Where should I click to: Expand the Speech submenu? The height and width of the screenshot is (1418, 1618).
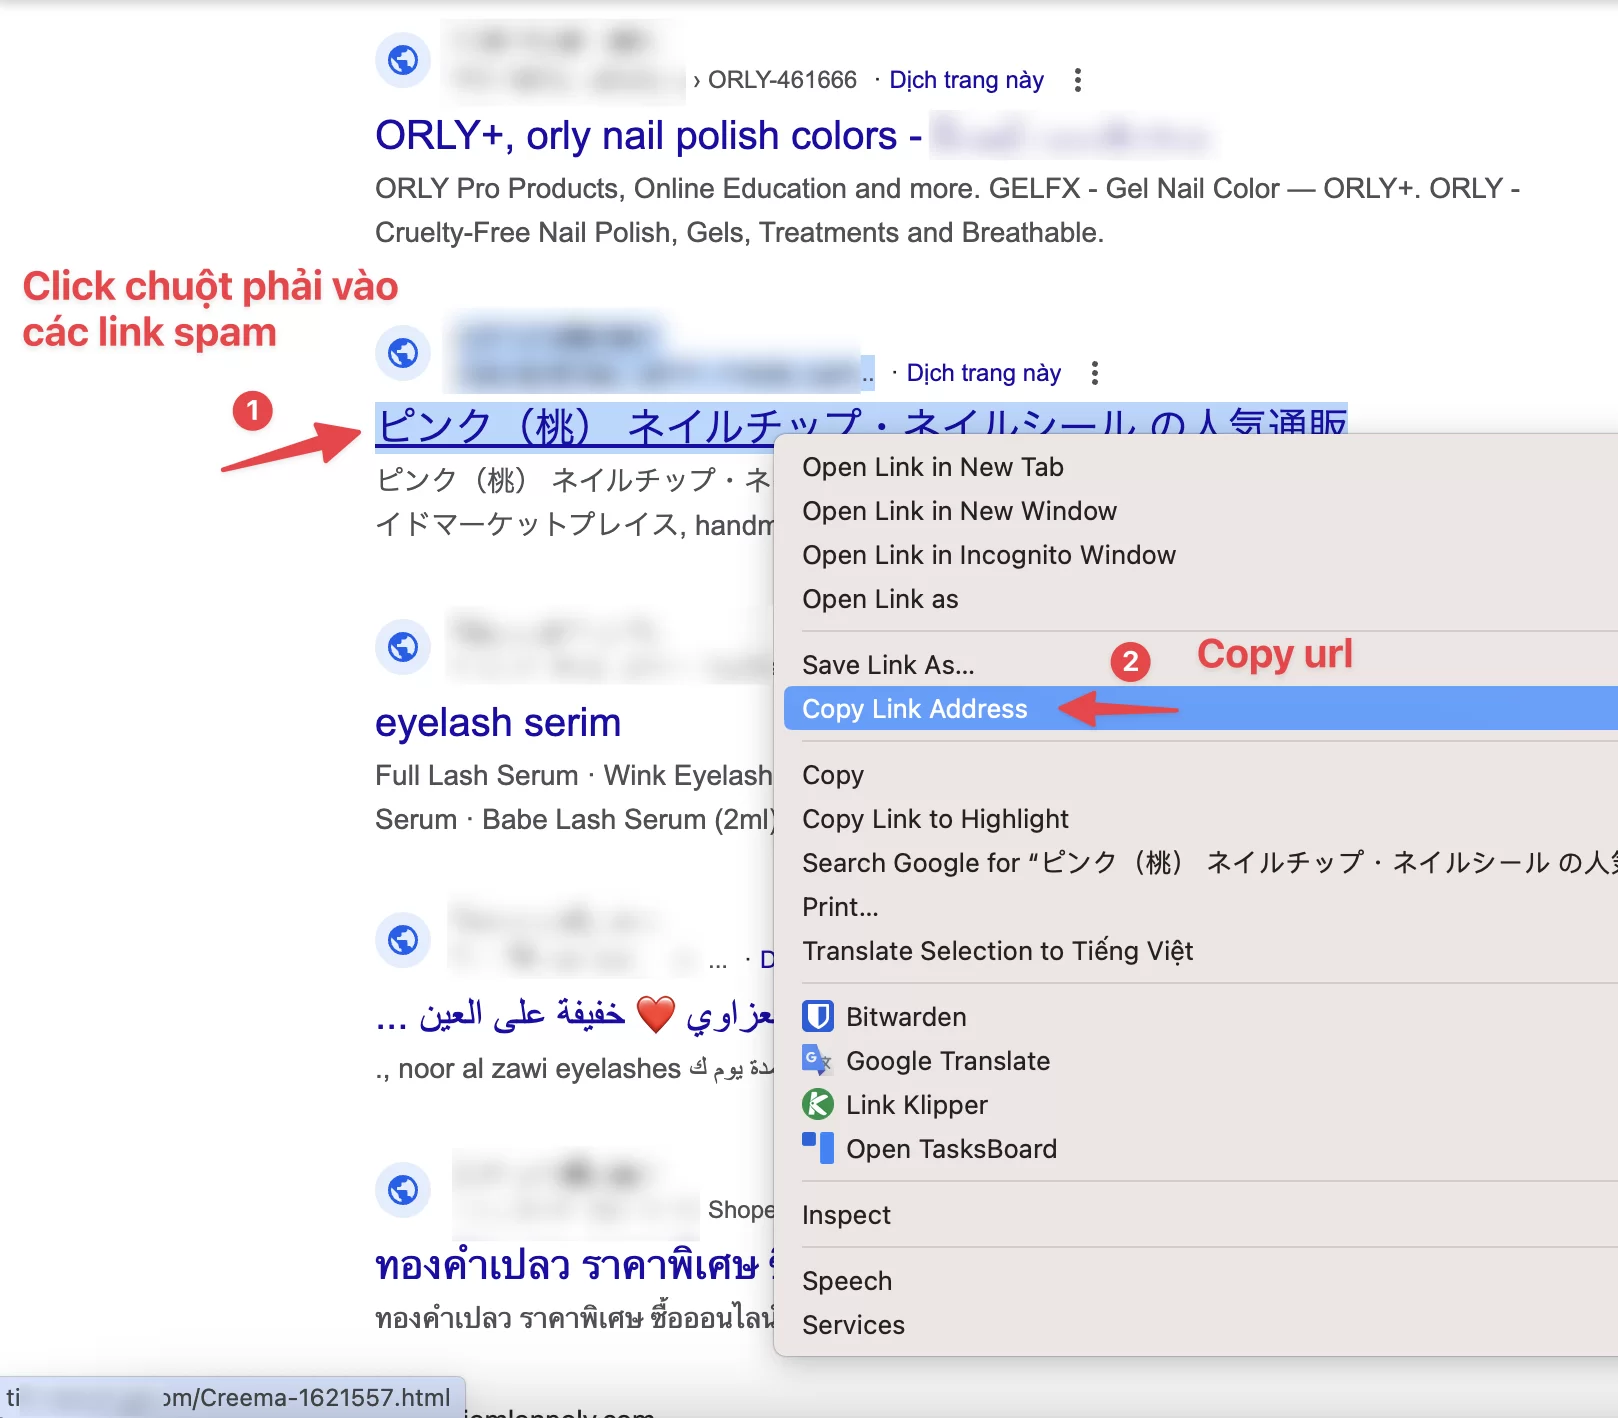click(1200, 1281)
